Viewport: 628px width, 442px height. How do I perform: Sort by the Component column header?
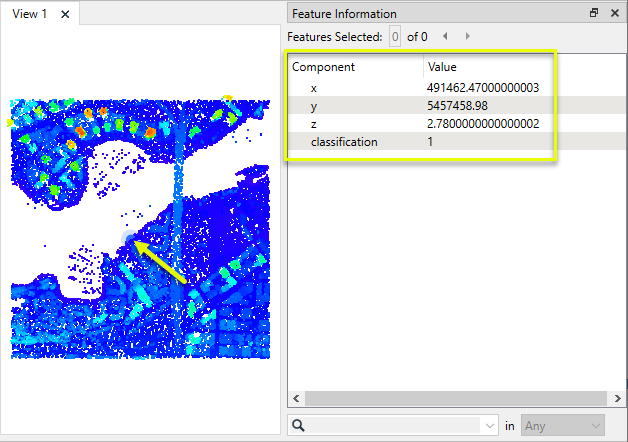355,67
